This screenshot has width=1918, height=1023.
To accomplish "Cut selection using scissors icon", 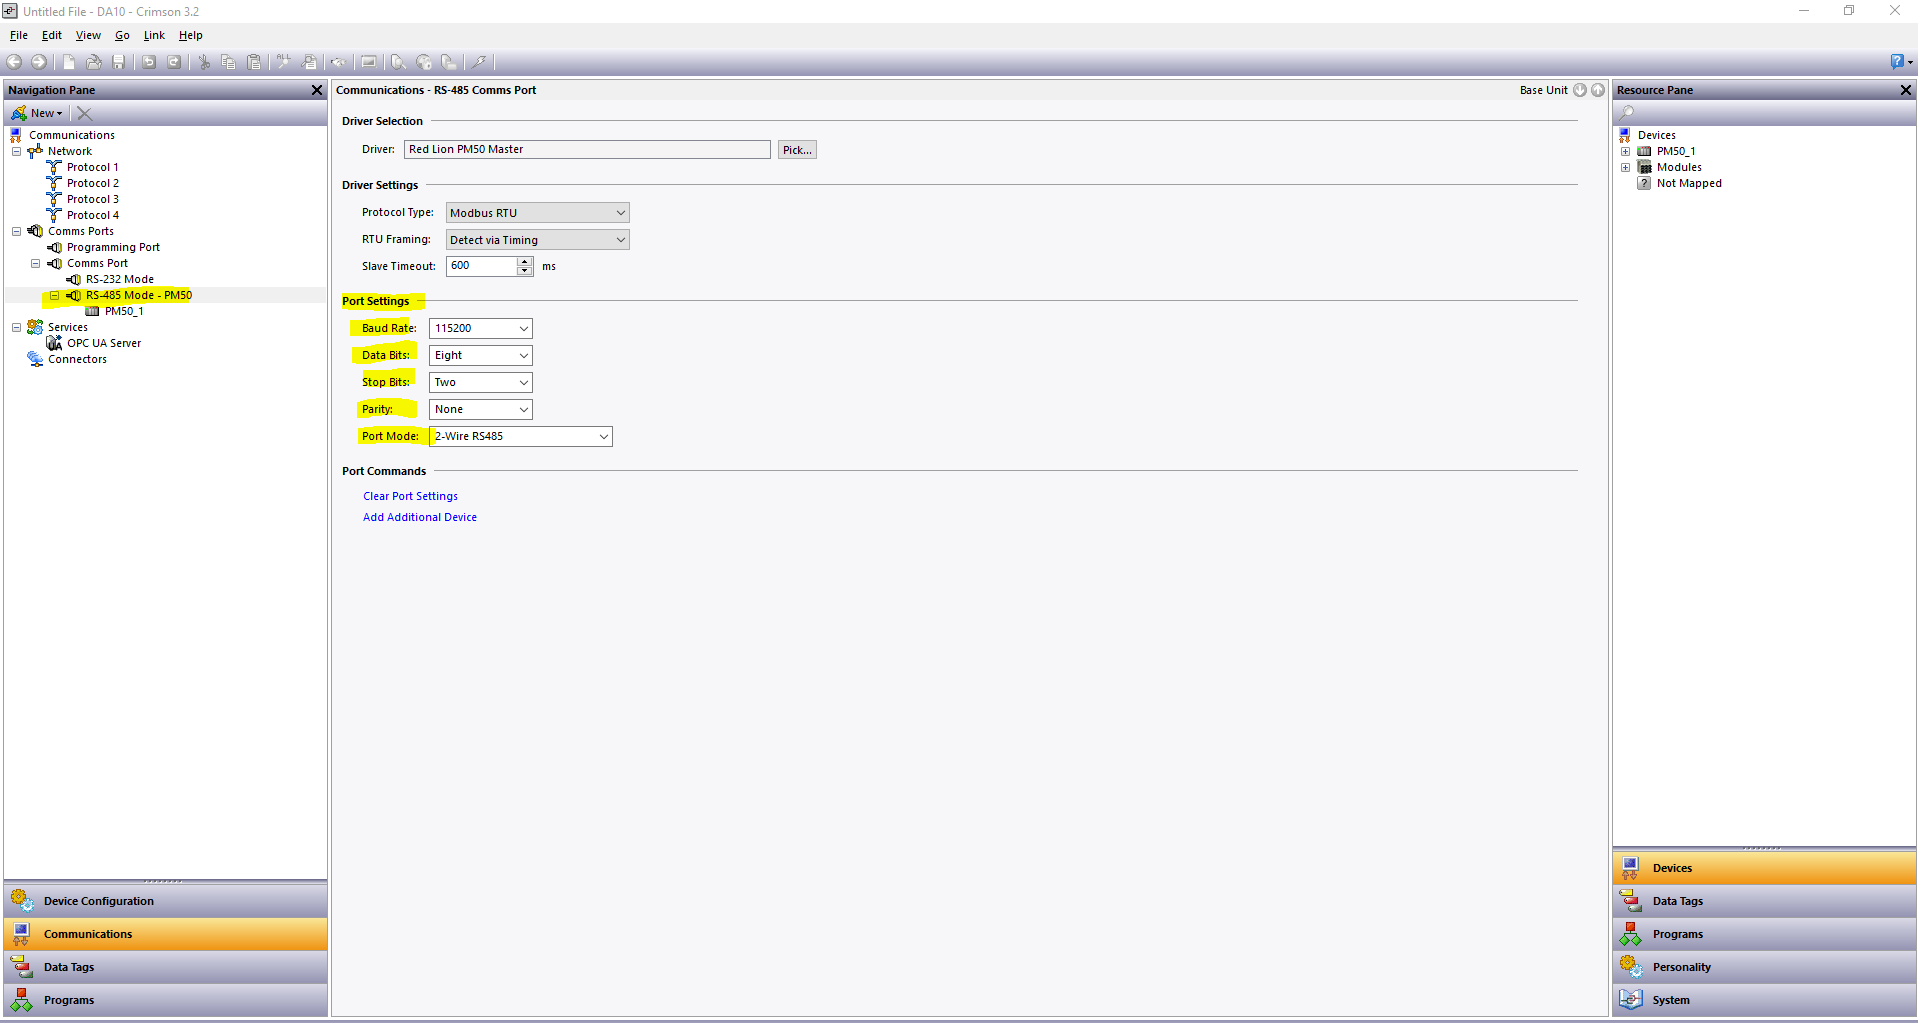I will pos(204,62).
